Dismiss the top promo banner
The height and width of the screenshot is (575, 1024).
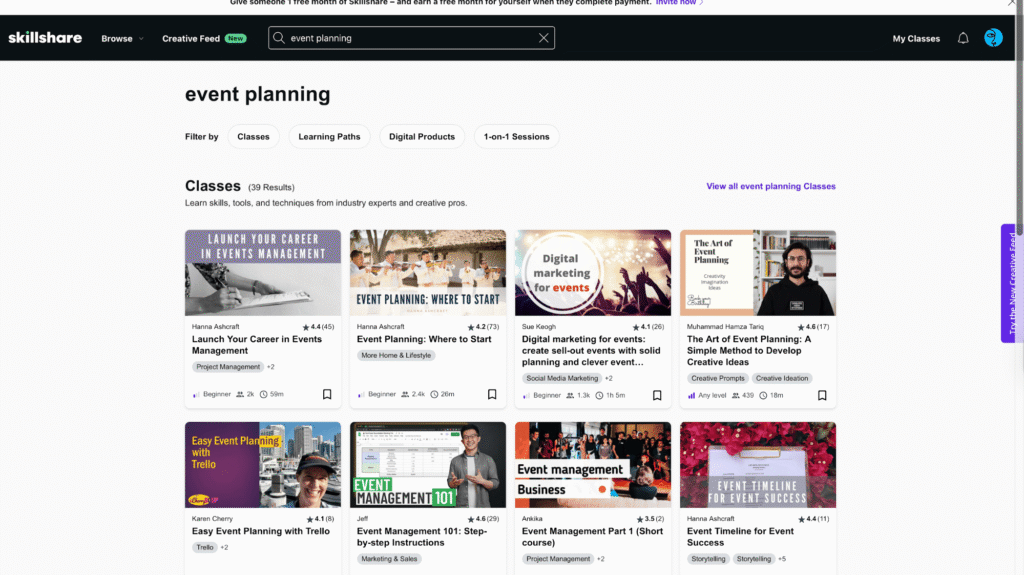pos(1012,3)
